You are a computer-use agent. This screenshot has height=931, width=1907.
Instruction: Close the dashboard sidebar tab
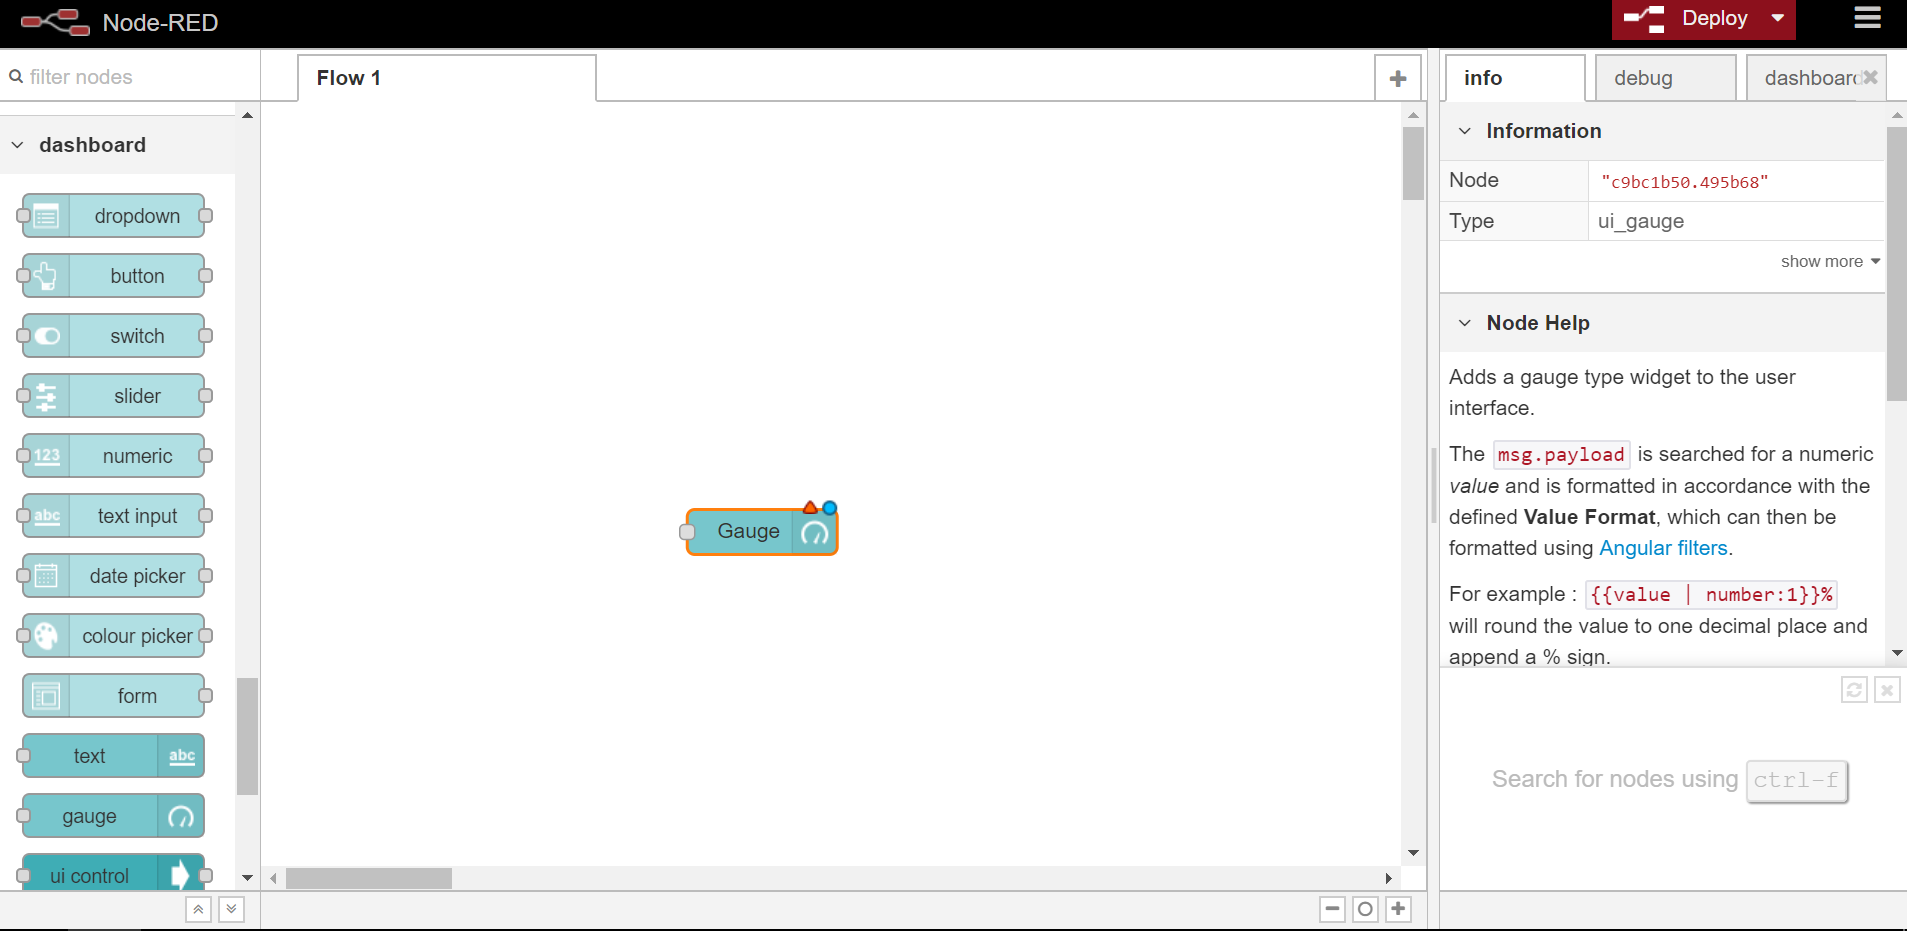[1870, 77]
